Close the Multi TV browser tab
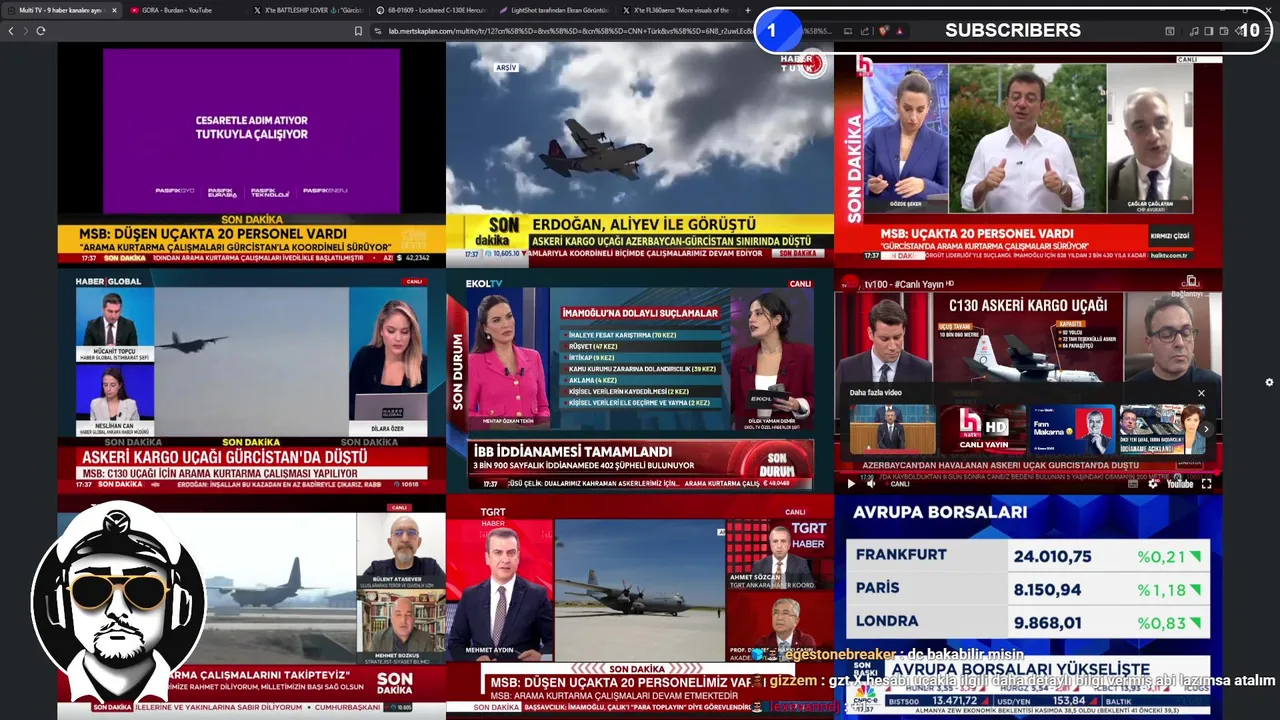 pos(114,10)
